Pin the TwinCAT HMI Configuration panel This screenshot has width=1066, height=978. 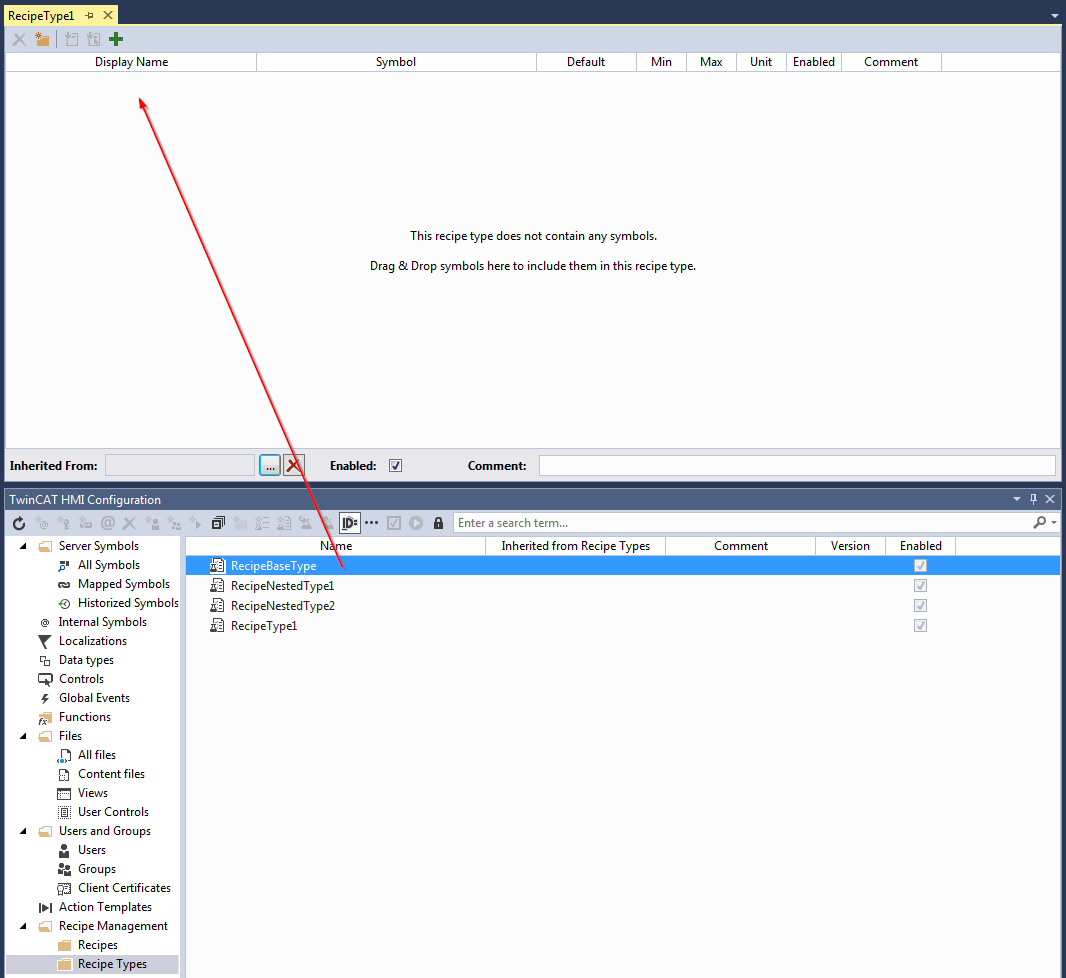[x=1033, y=499]
